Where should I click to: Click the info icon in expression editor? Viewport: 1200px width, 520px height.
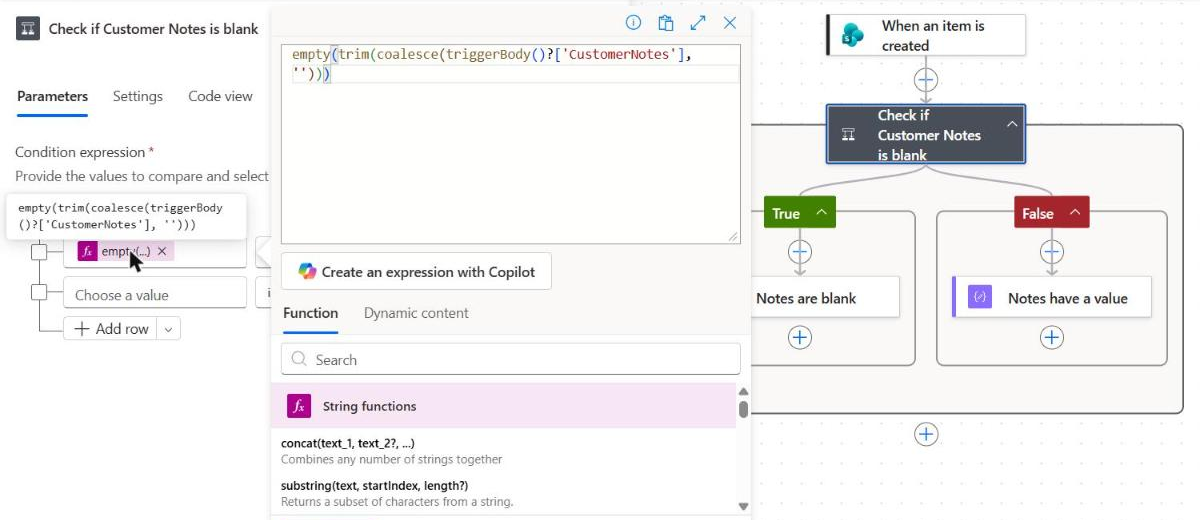tap(633, 23)
